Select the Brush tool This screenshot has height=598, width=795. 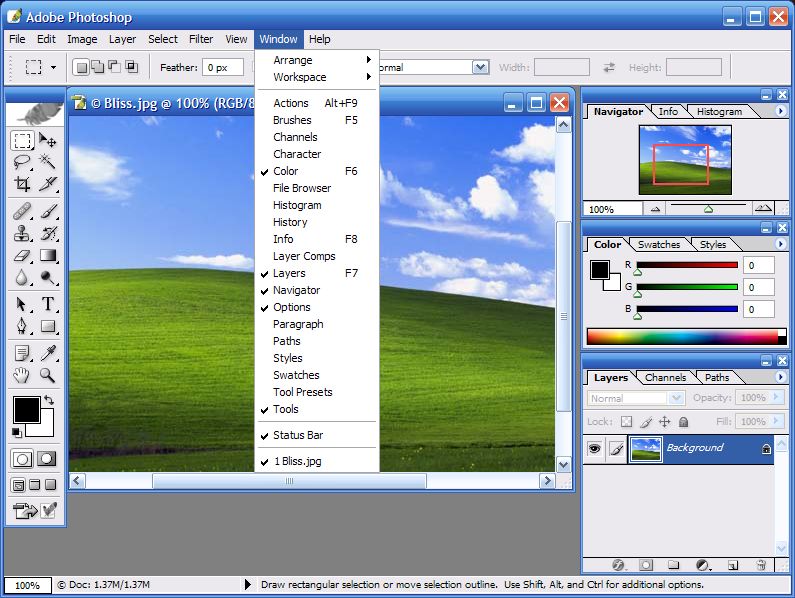(48, 210)
